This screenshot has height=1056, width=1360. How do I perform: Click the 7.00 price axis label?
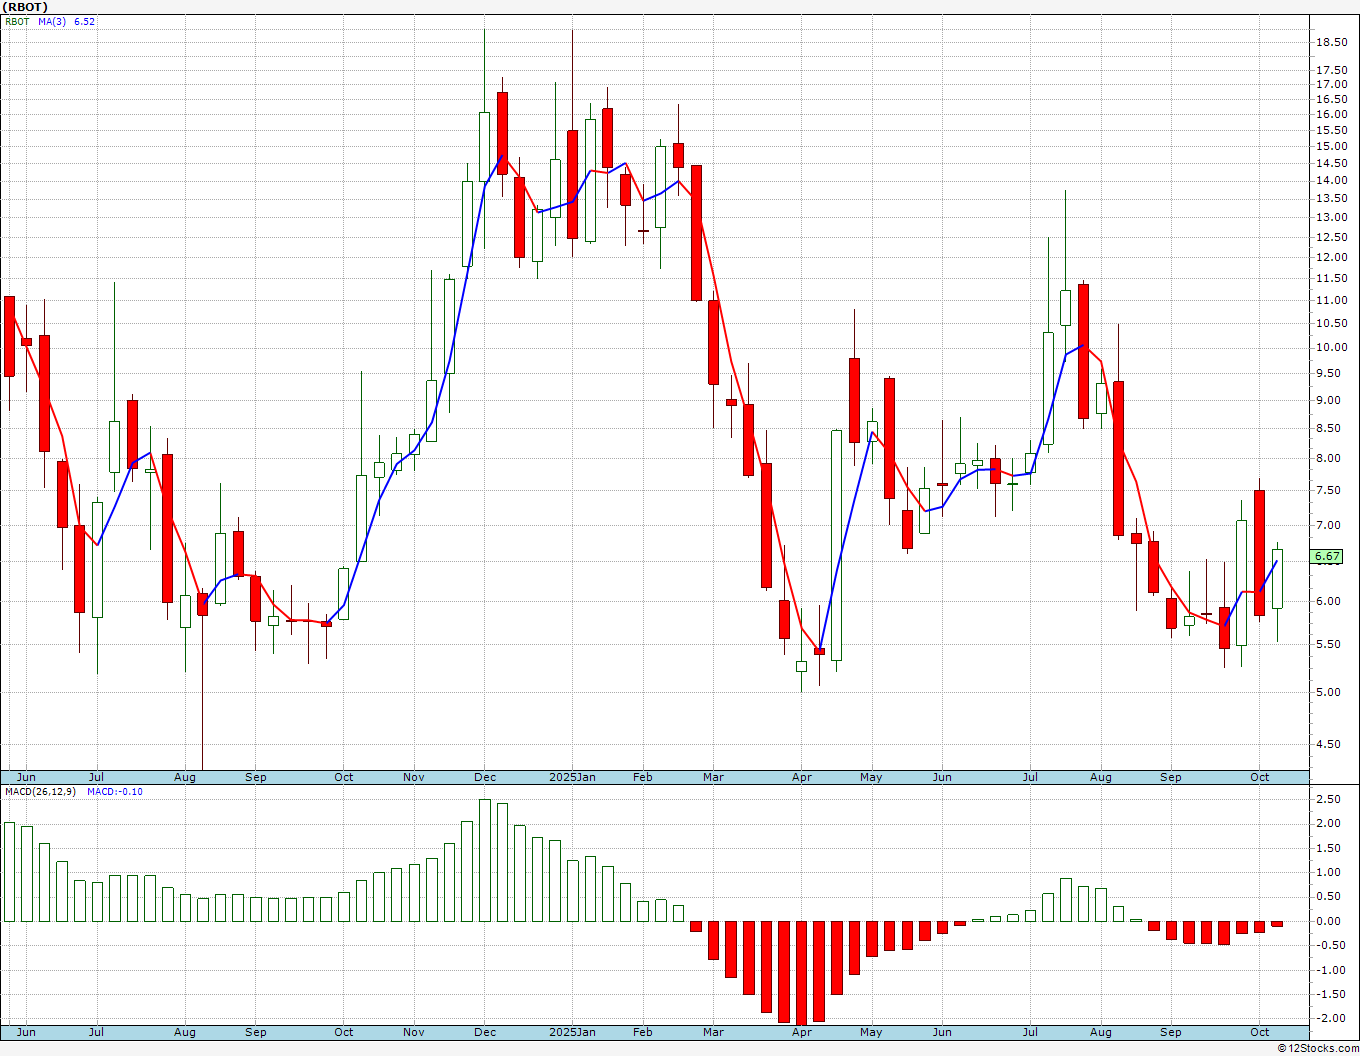click(x=1330, y=525)
